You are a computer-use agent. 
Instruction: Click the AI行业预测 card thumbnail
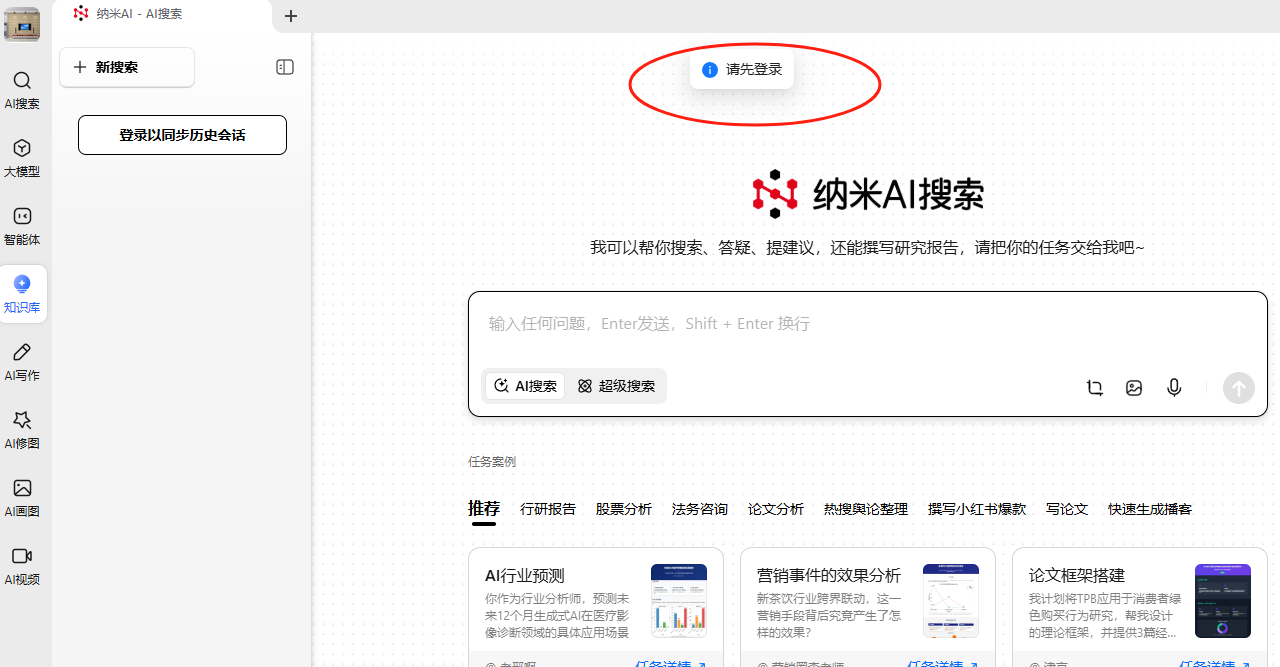click(x=679, y=601)
